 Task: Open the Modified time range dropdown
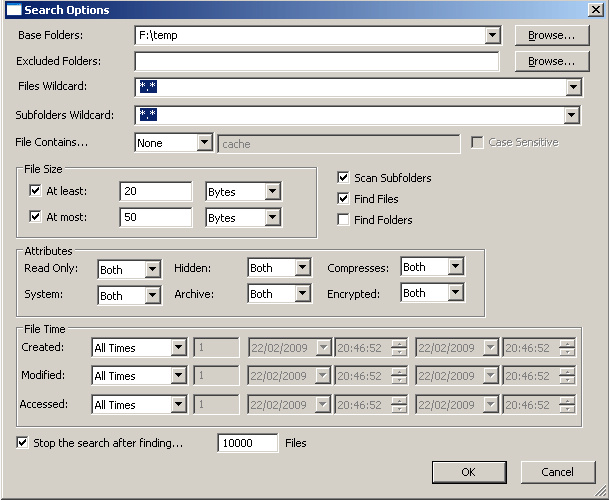(178, 375)
